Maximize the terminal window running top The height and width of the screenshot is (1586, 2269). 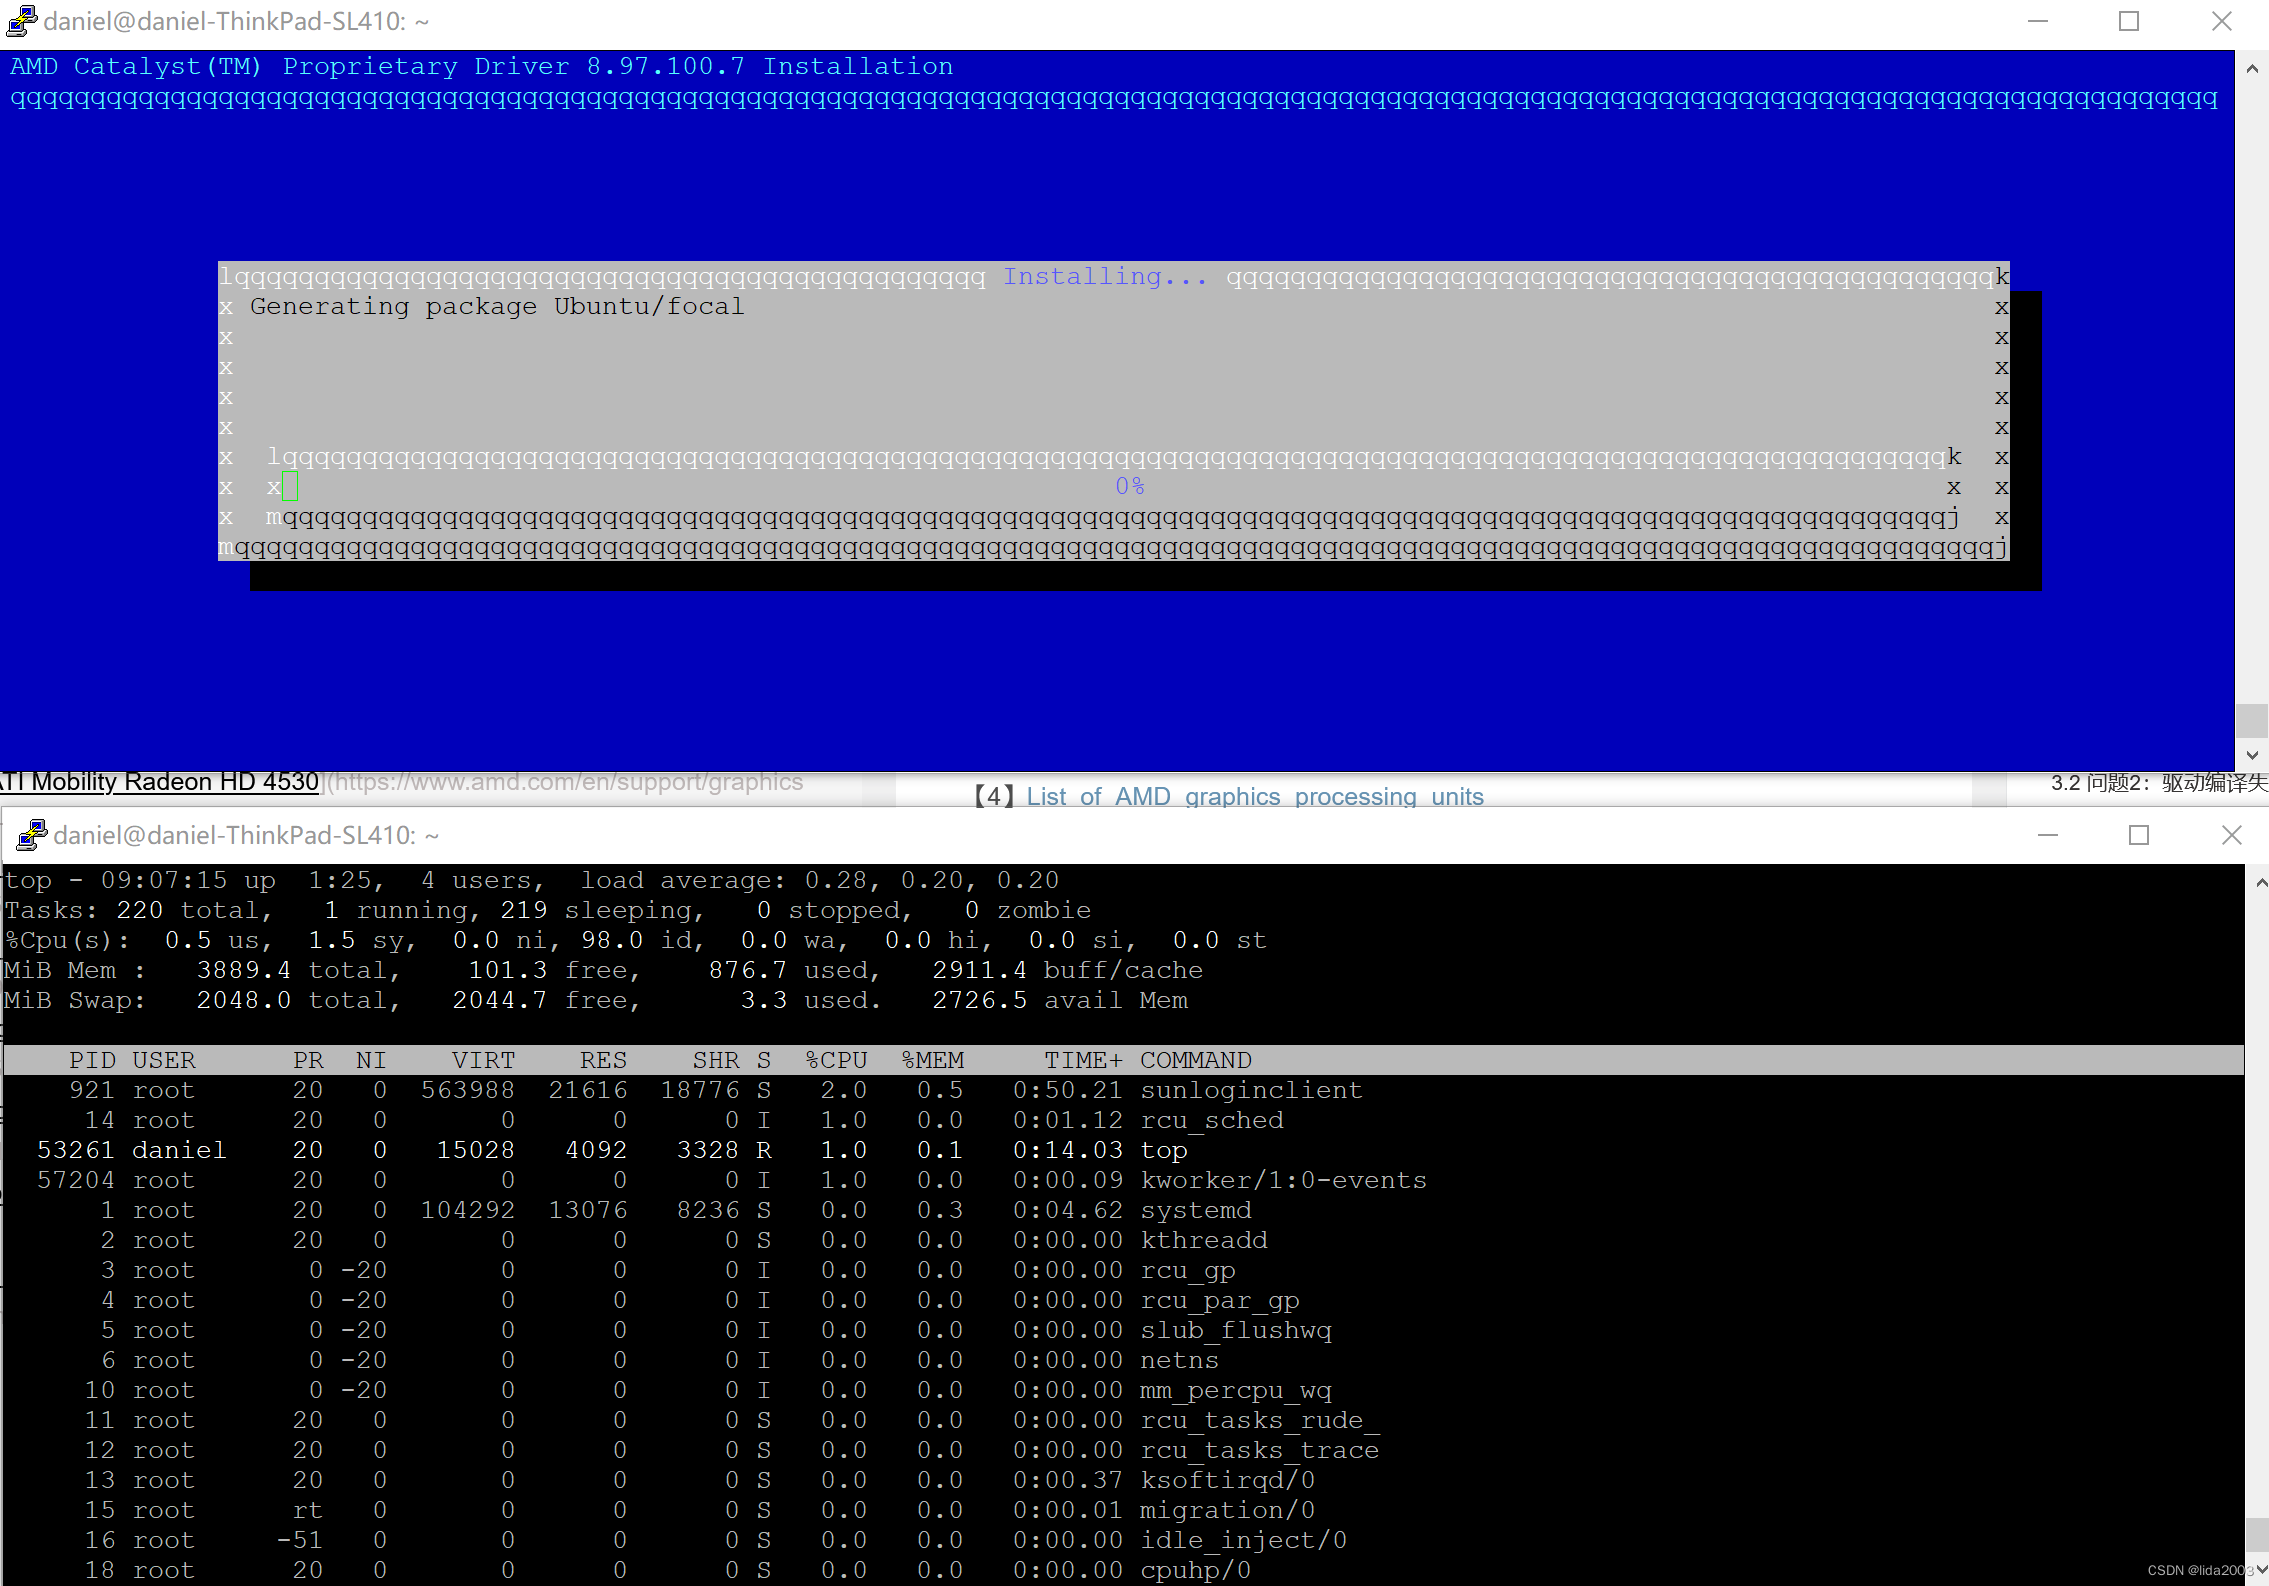[2139, 835]
